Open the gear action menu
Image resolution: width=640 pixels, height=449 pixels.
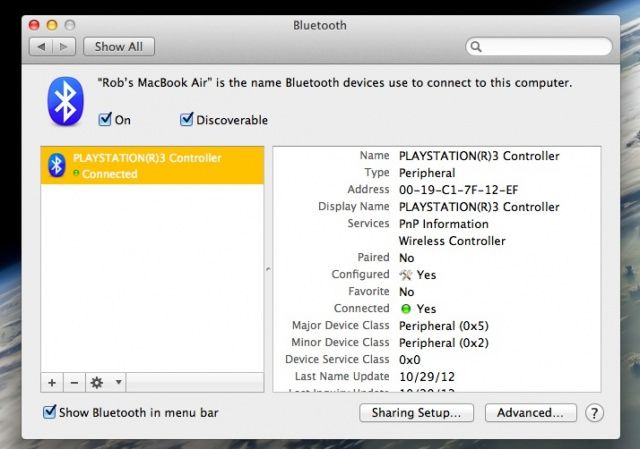pyautogui.click(x=106, y=382)
